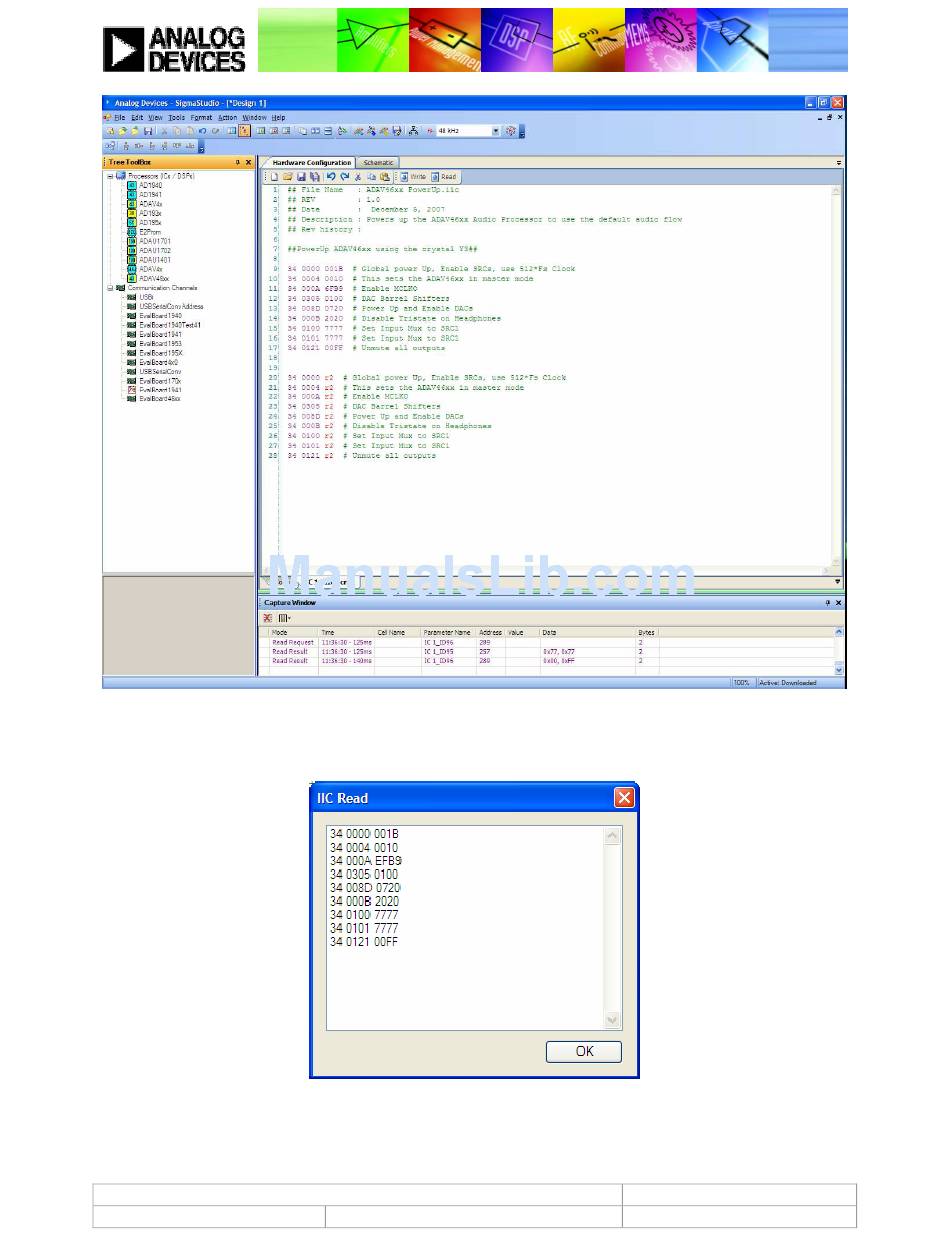
Task: Open the Capture Window columns dropdown
Action: click(x=284, y=618)
